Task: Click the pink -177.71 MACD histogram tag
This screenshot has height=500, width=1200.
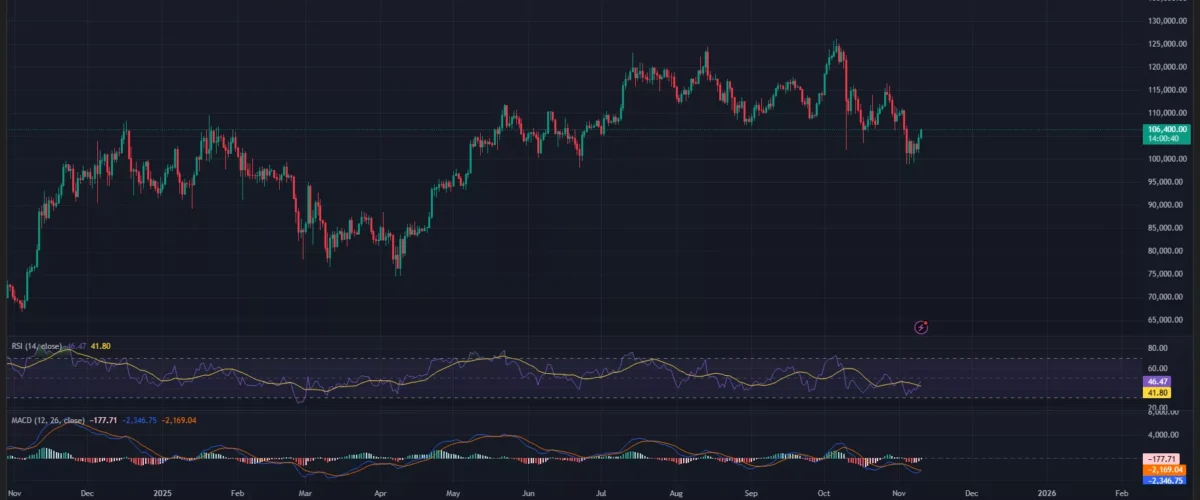Action: click(1164, 457)
